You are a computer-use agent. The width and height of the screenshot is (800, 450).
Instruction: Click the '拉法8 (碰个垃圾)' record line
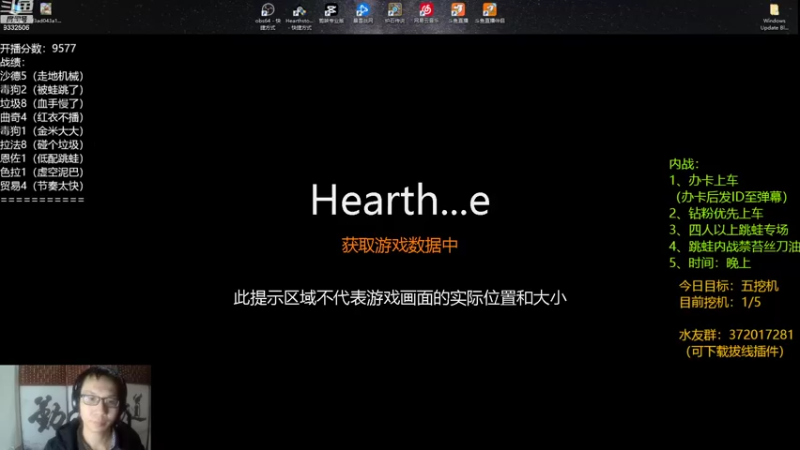click(x=42, y=145)
